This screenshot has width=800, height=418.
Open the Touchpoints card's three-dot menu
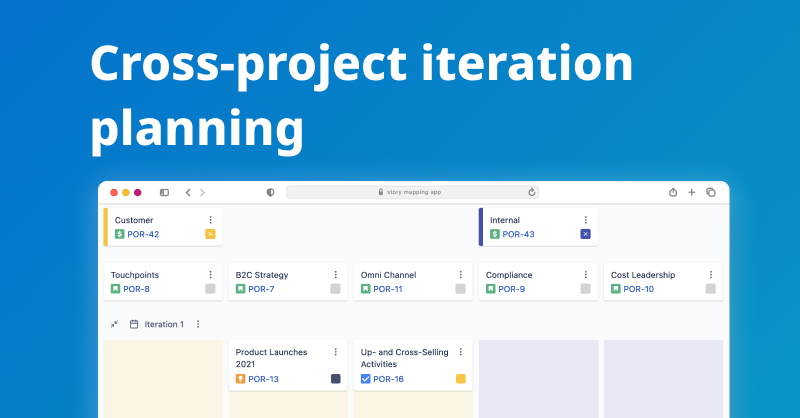(210, 275)
